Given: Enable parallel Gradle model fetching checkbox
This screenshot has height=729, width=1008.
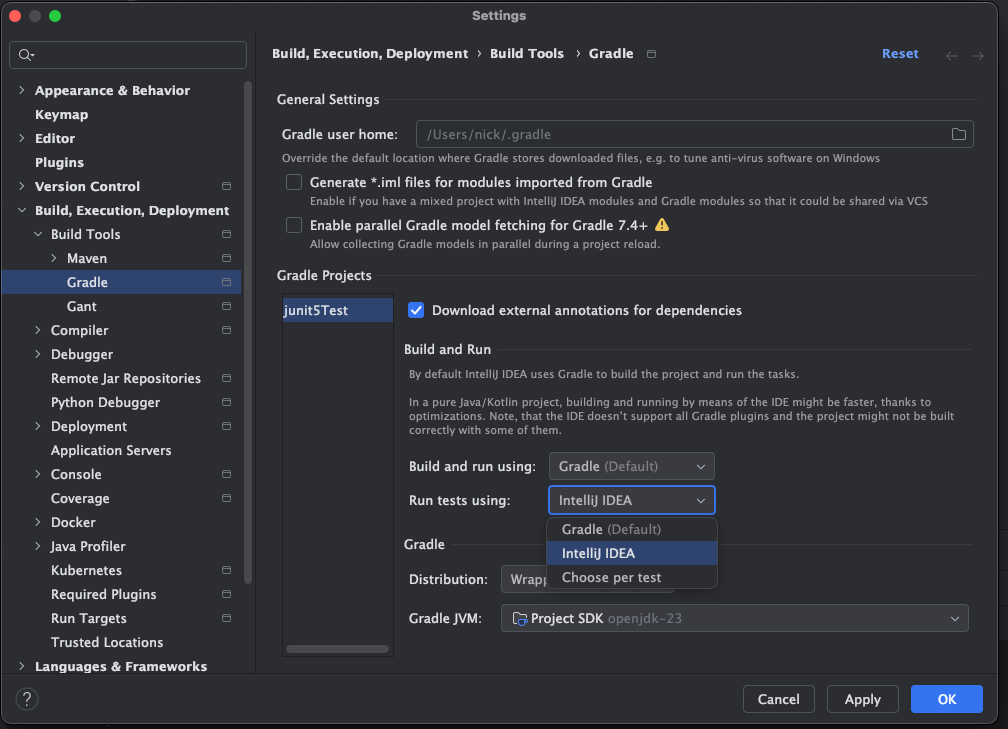Looking at the screenshot, I should (x=294, y=225).
